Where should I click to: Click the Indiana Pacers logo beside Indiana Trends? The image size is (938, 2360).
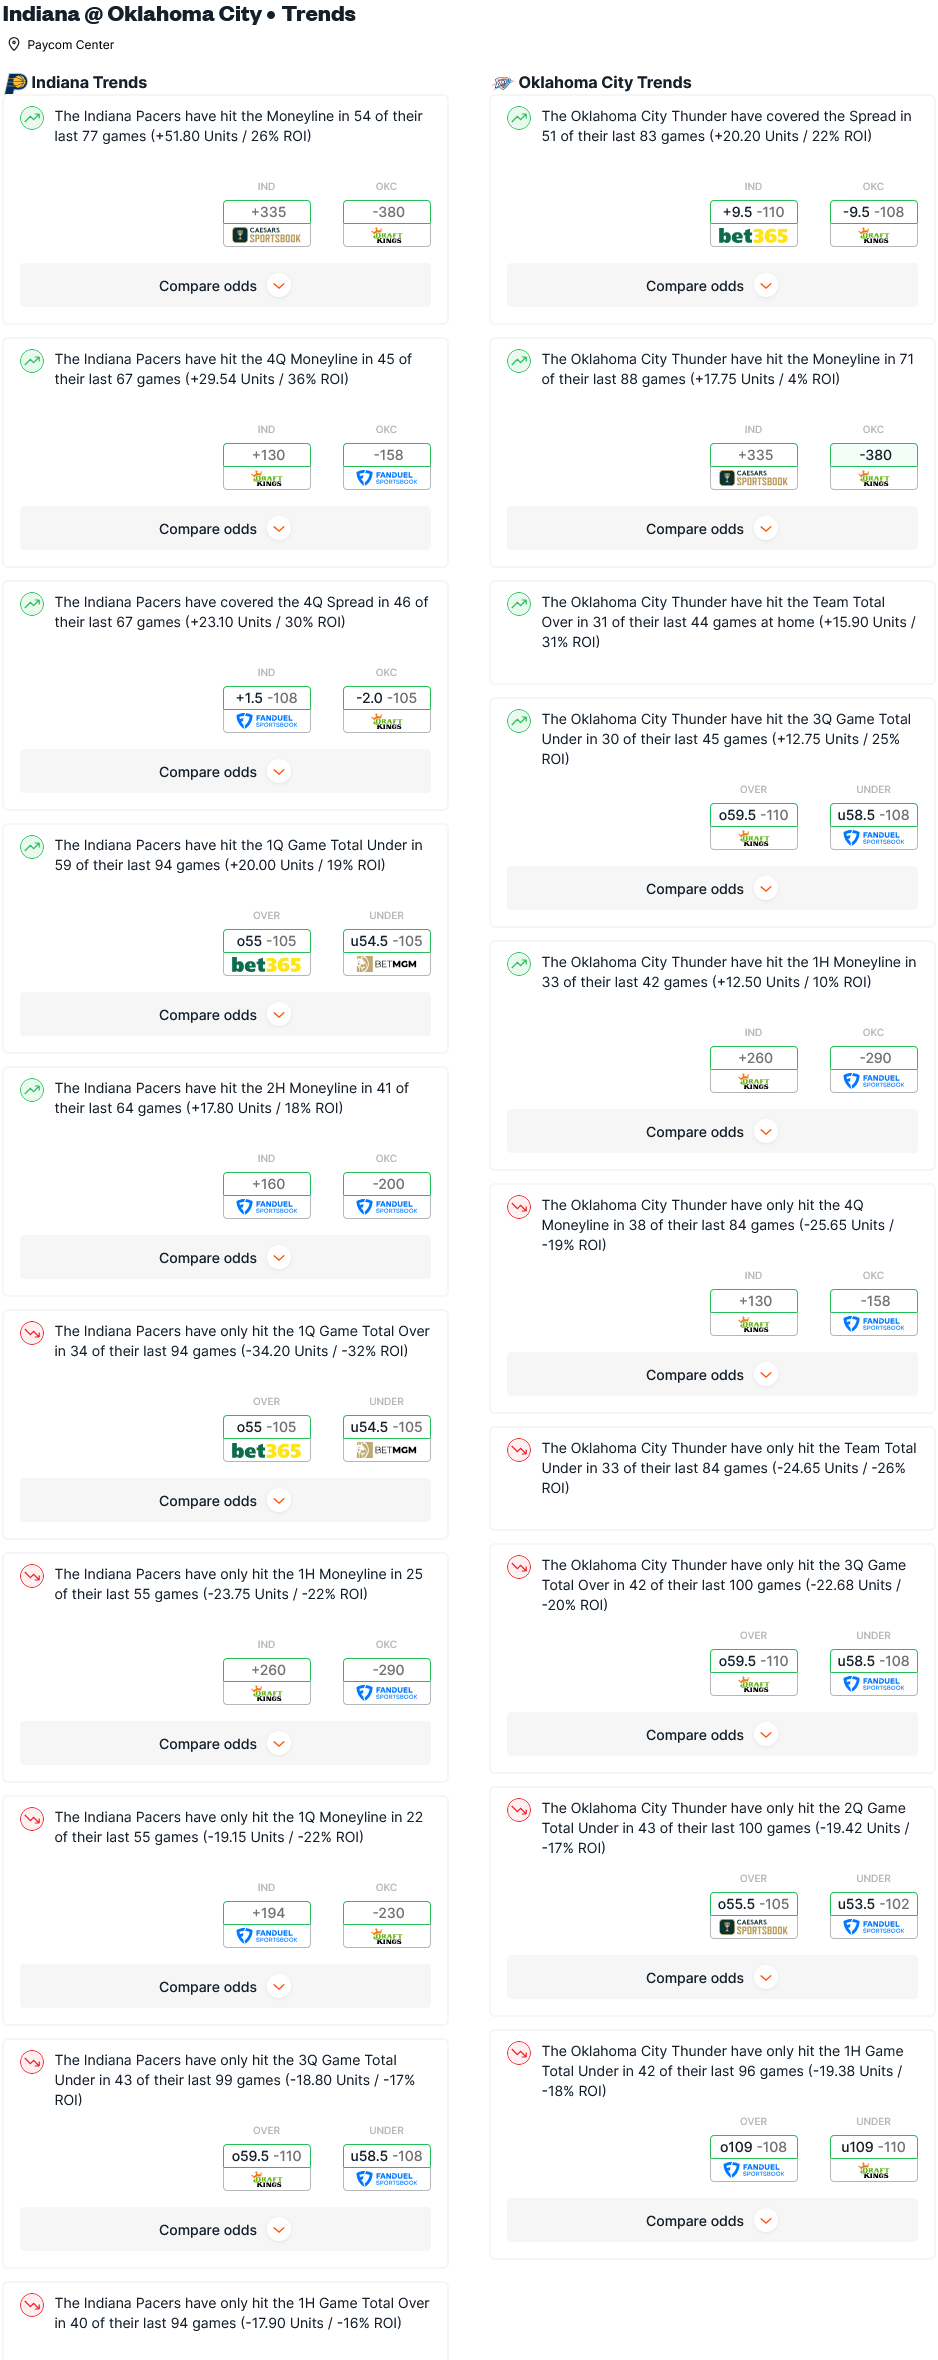point(16,83)
